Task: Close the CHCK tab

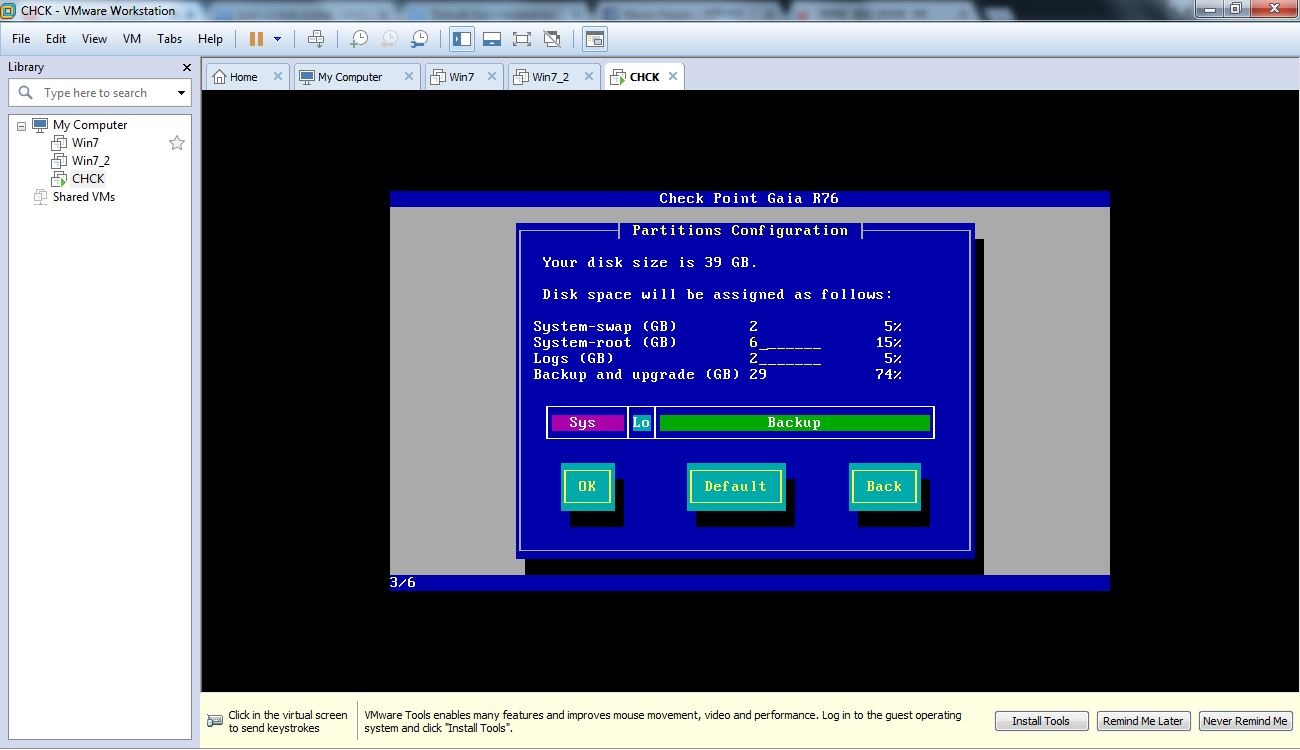Action: (x=673, y=76)
